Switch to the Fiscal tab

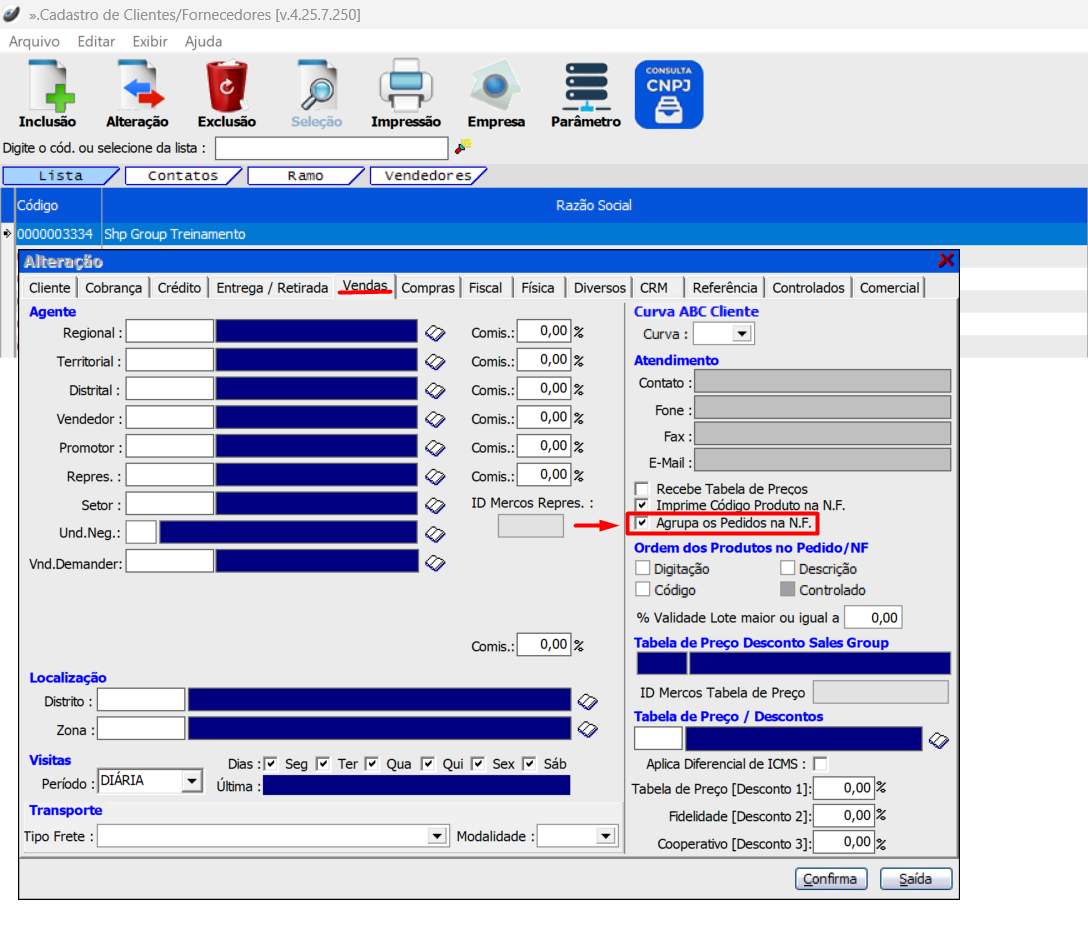(x=485, y=288)
